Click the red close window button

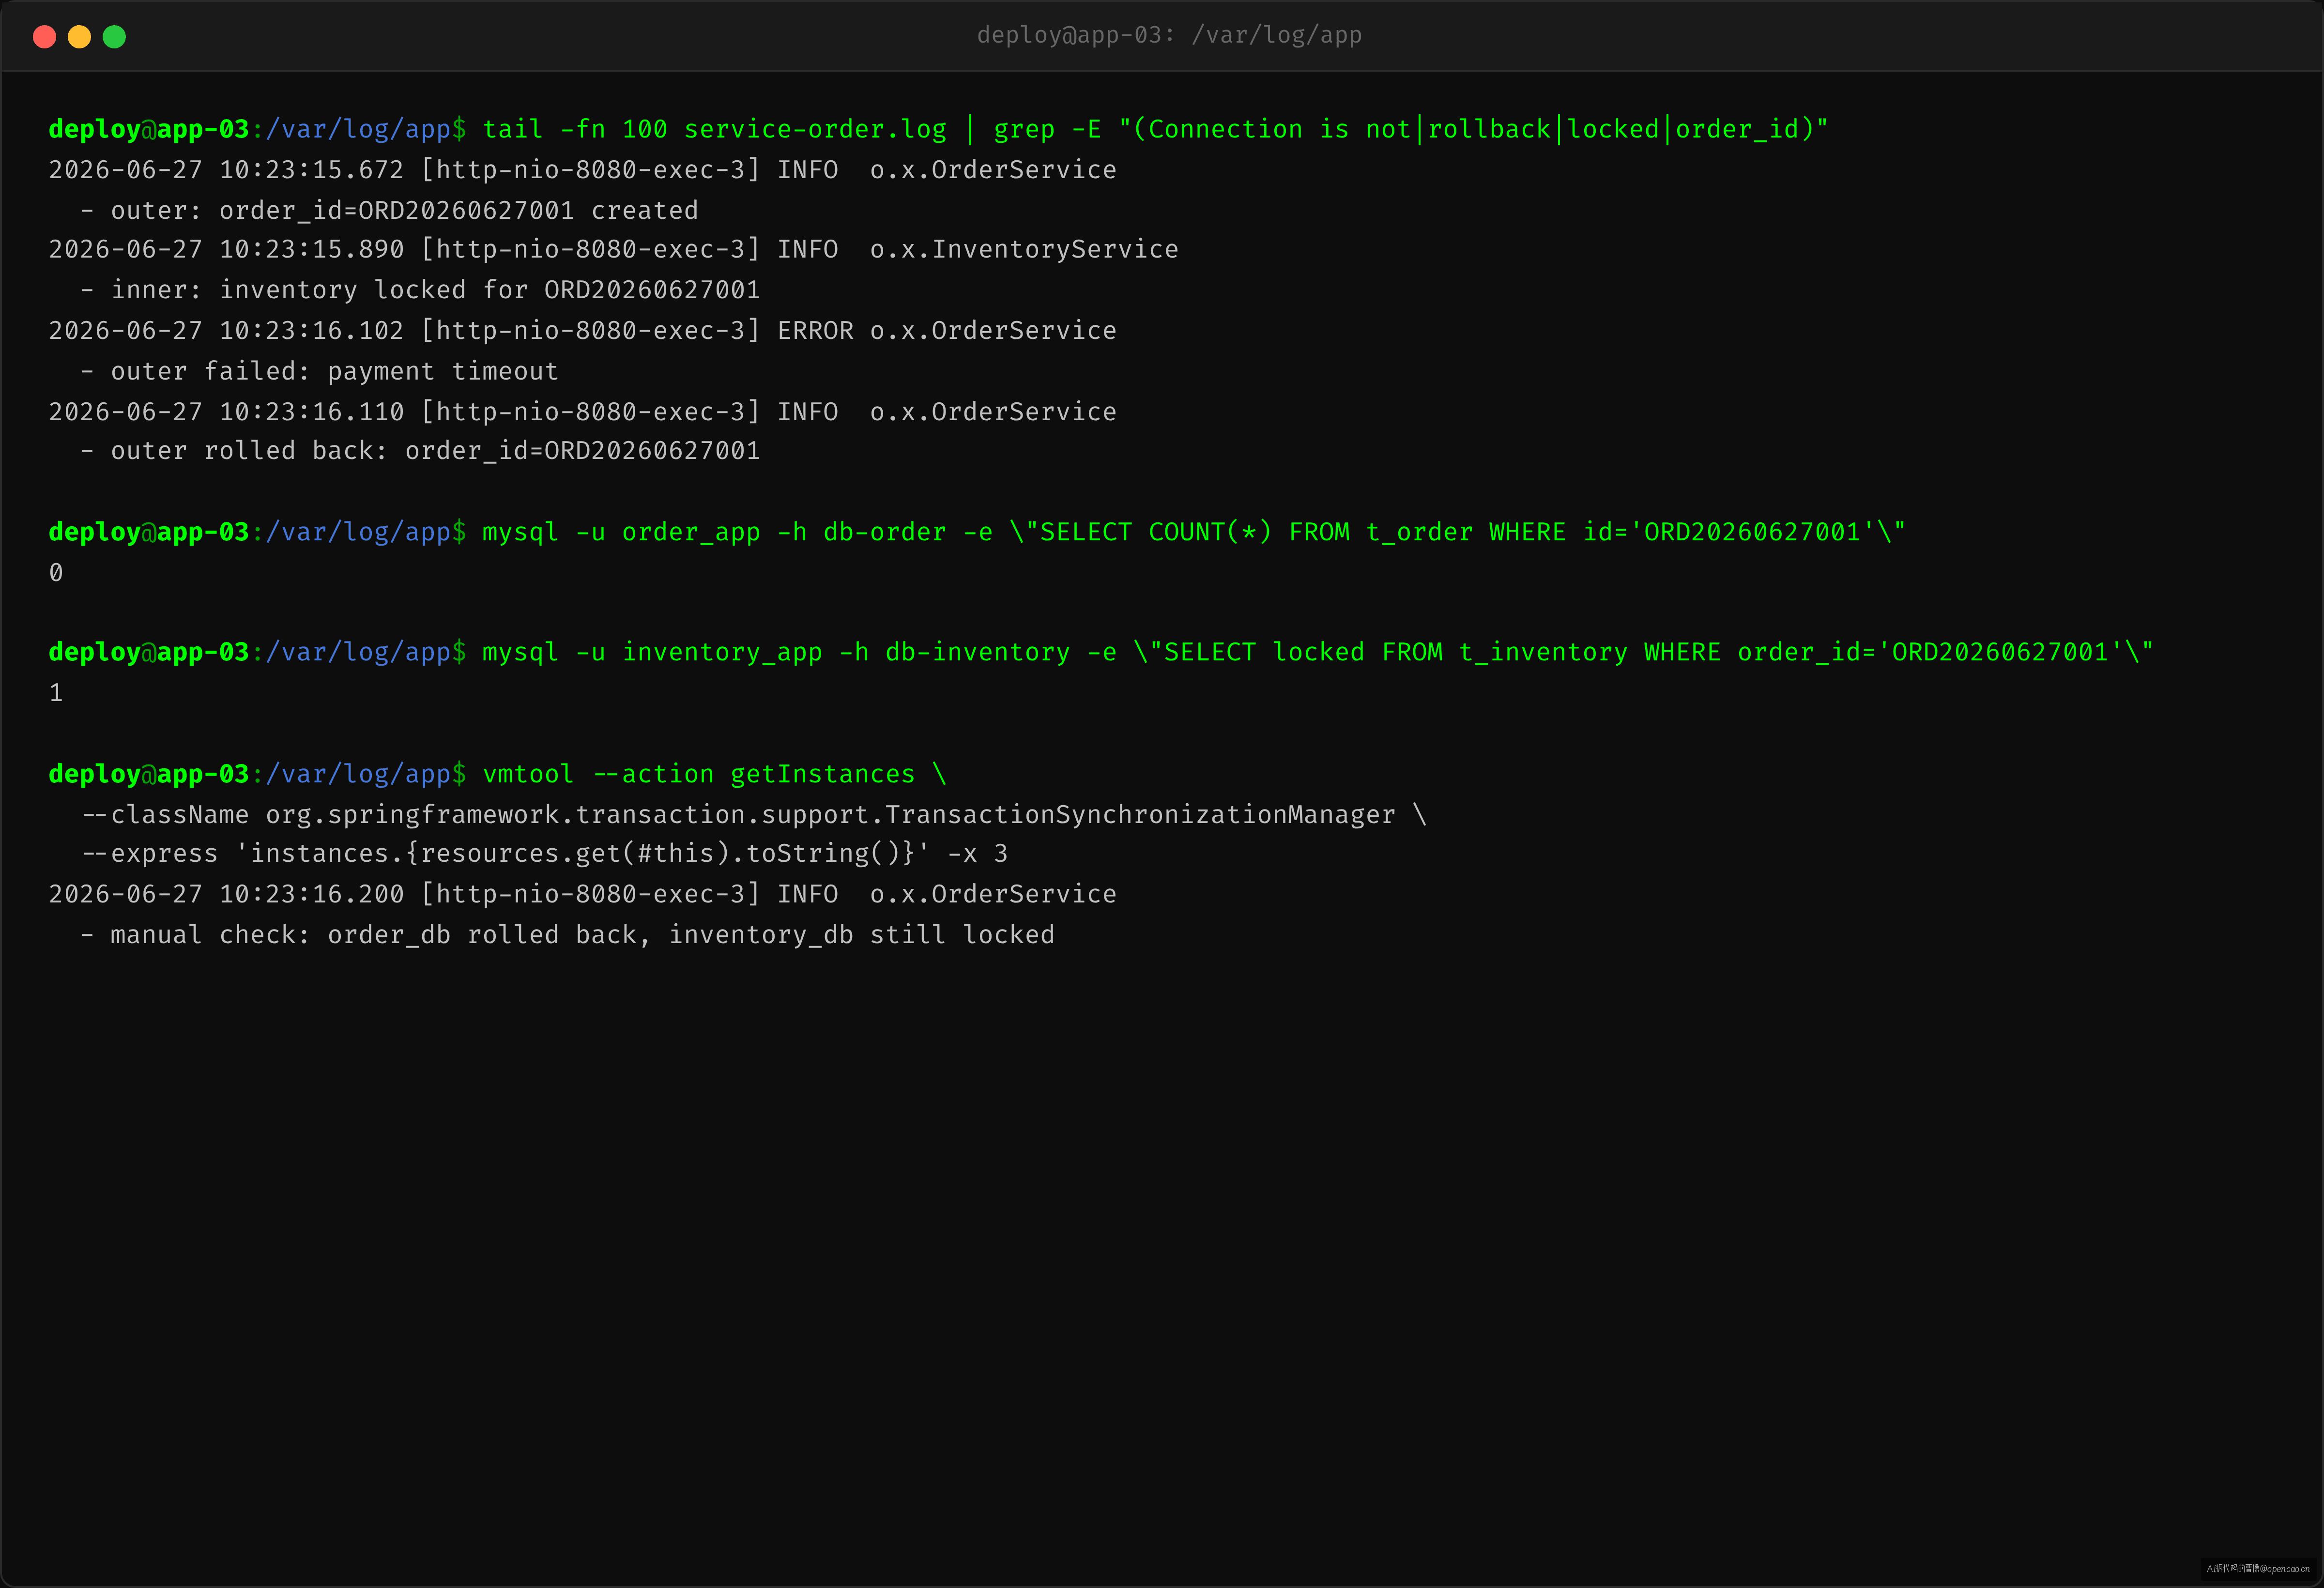[44, 37]
